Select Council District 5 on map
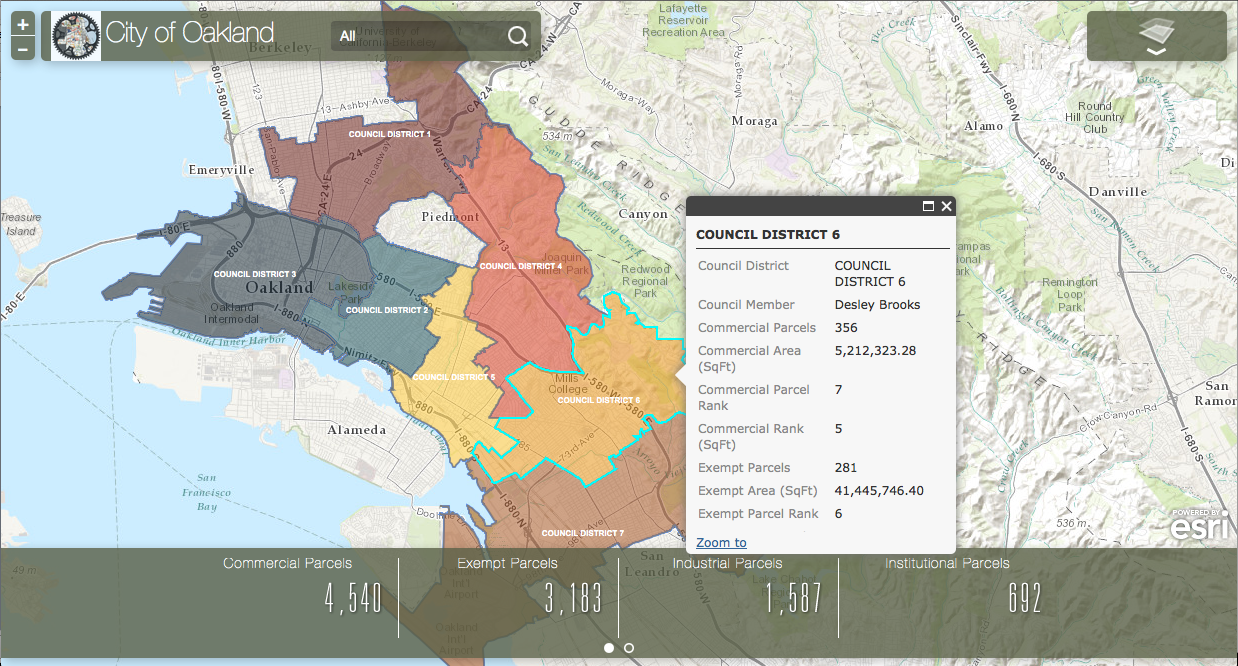1238x666 pixels. (x=453, y=377)
